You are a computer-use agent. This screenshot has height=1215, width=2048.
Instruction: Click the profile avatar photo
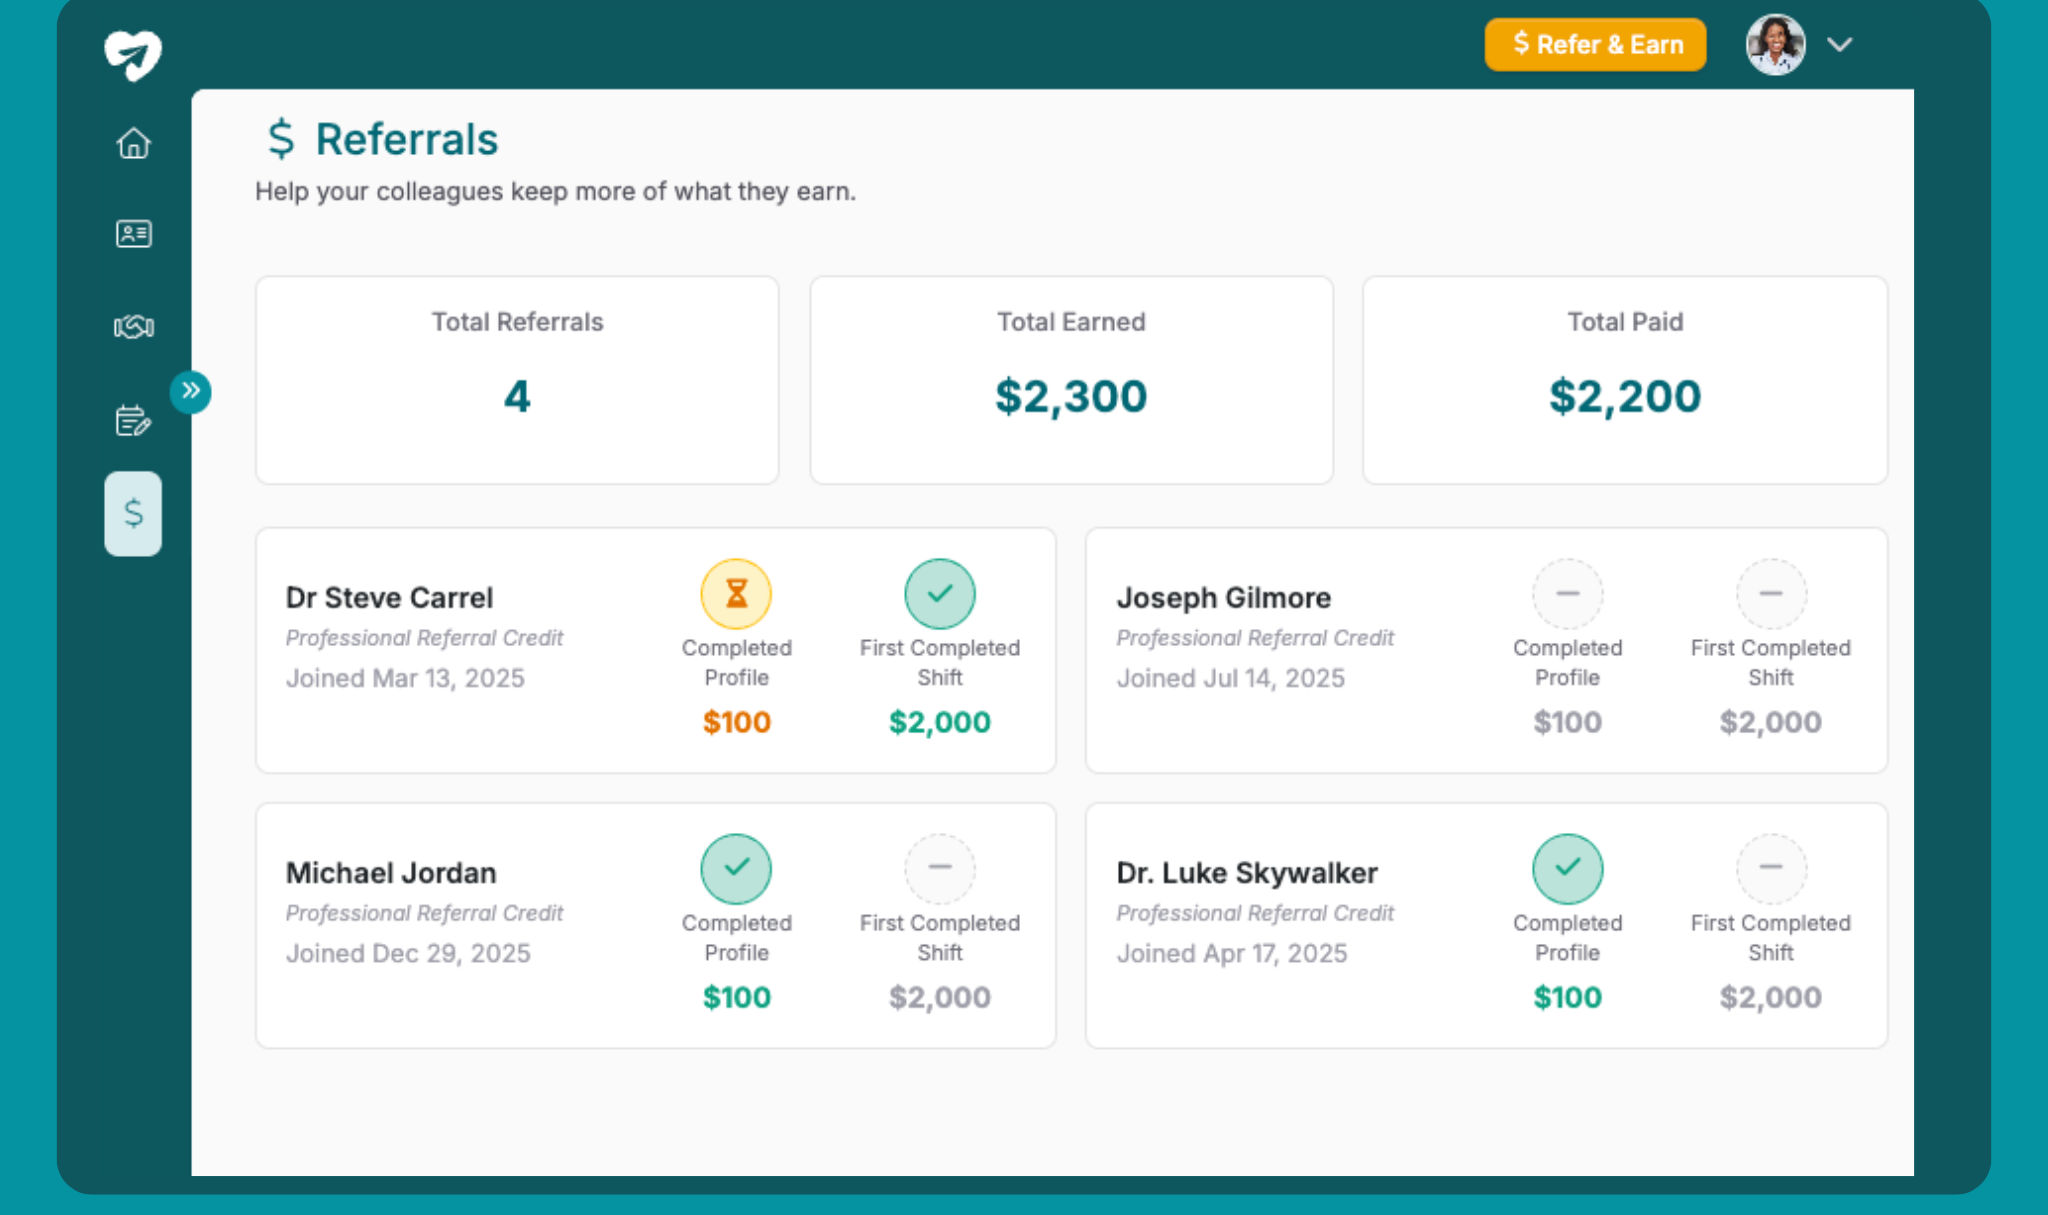(1775, 44)
